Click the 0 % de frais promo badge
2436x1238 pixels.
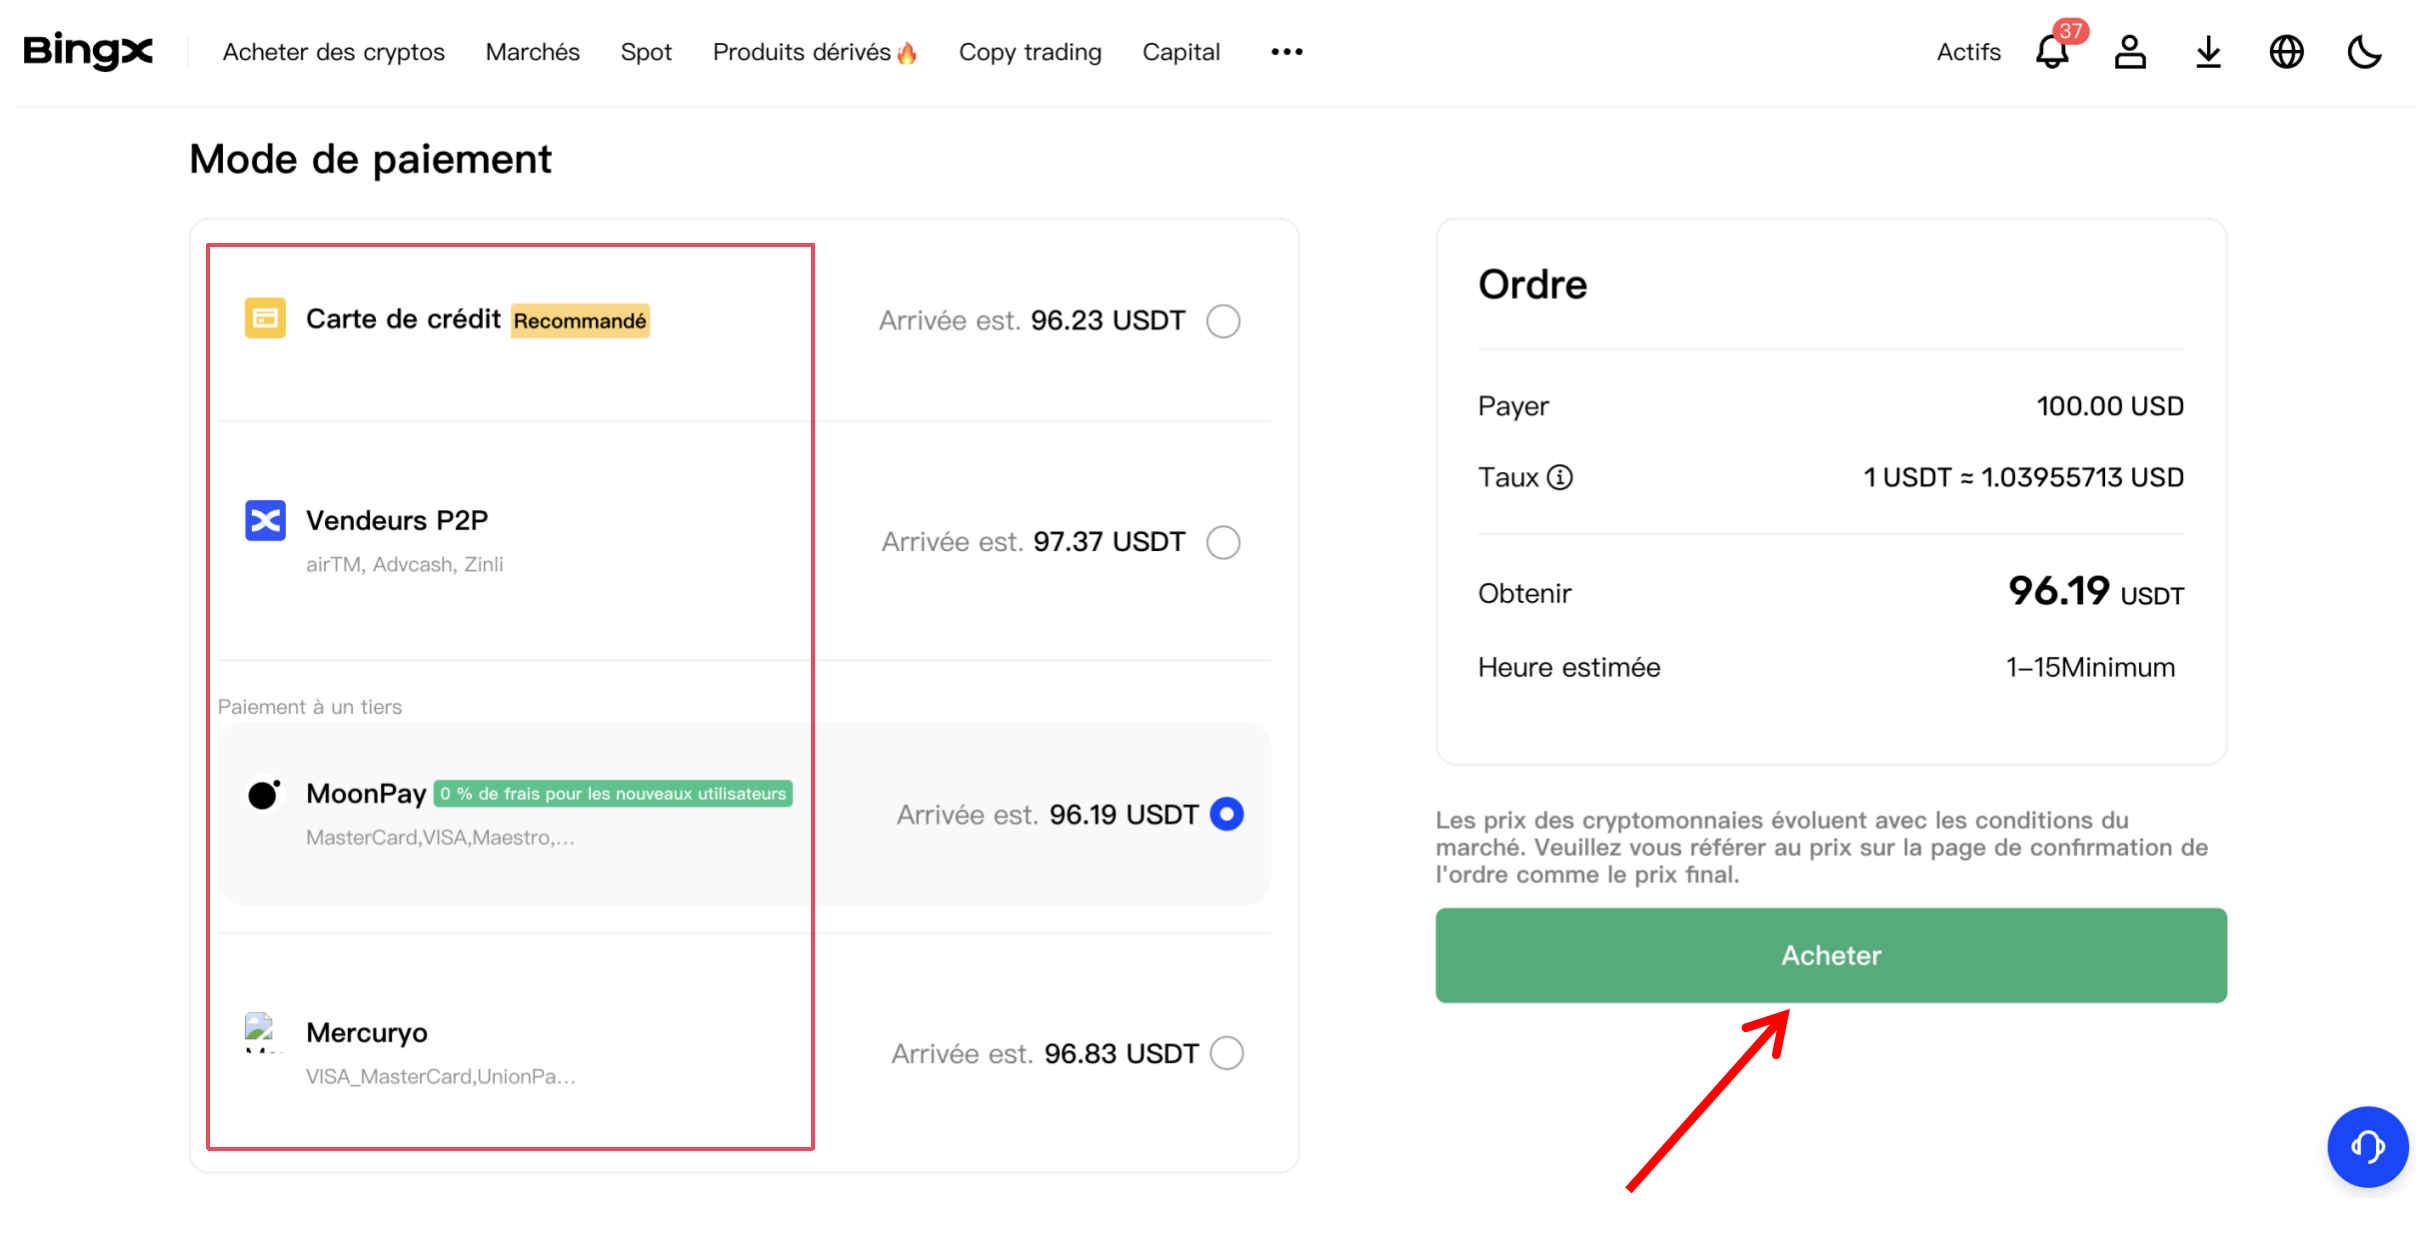pyautogui.click(x=613, y=794)
